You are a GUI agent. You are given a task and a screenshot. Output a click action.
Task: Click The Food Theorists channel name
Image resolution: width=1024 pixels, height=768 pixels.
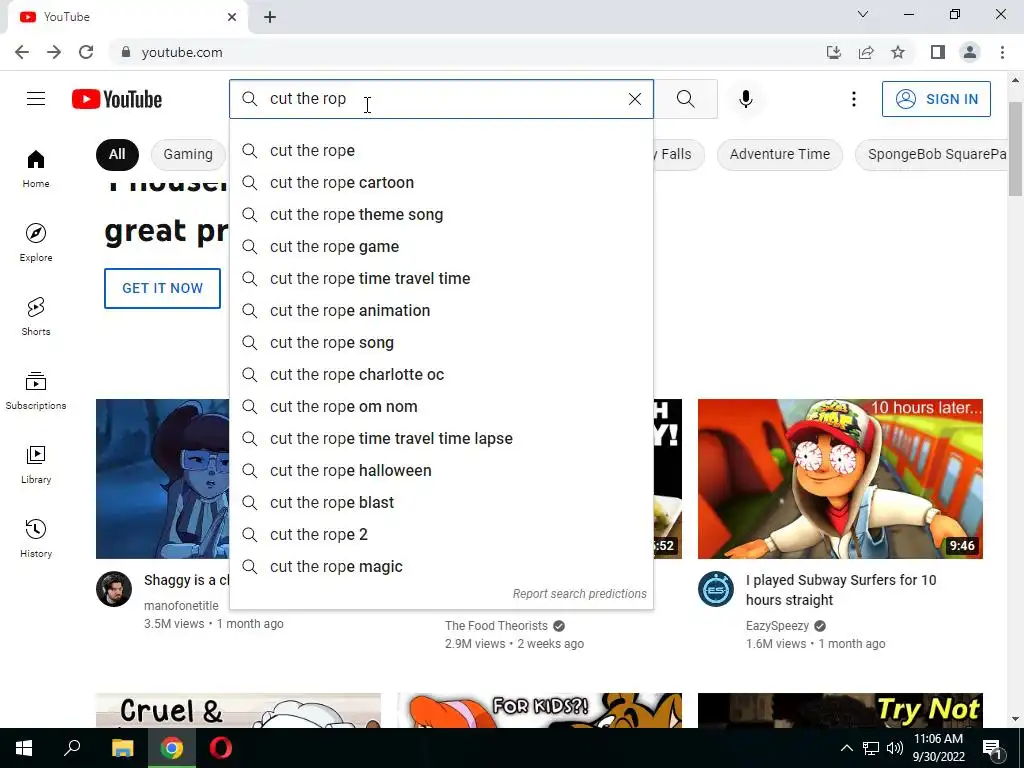pyautogui.click(x=496, y=626)
